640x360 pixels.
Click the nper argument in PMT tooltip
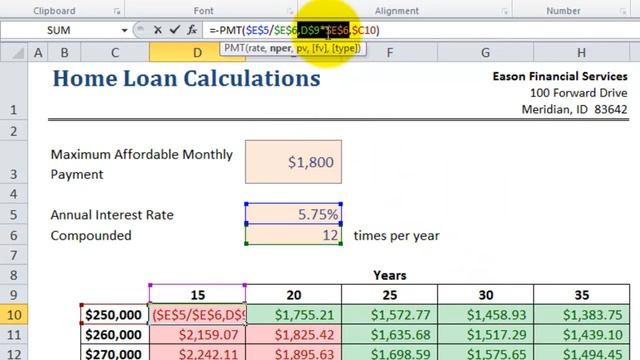click(x=280, y=48)
